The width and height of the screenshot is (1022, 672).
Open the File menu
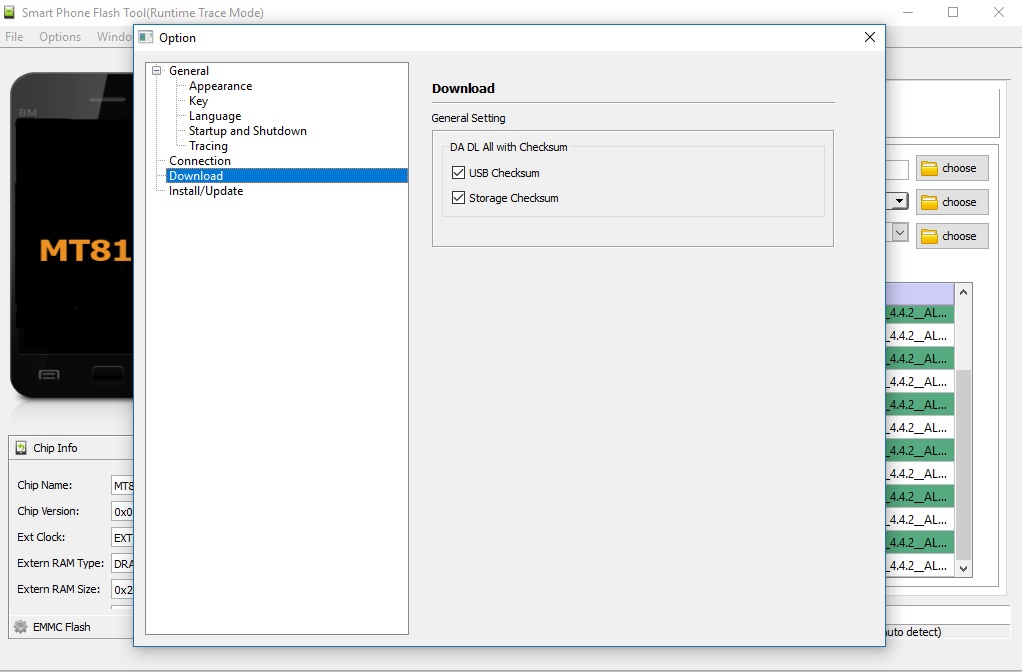(14, 37)
